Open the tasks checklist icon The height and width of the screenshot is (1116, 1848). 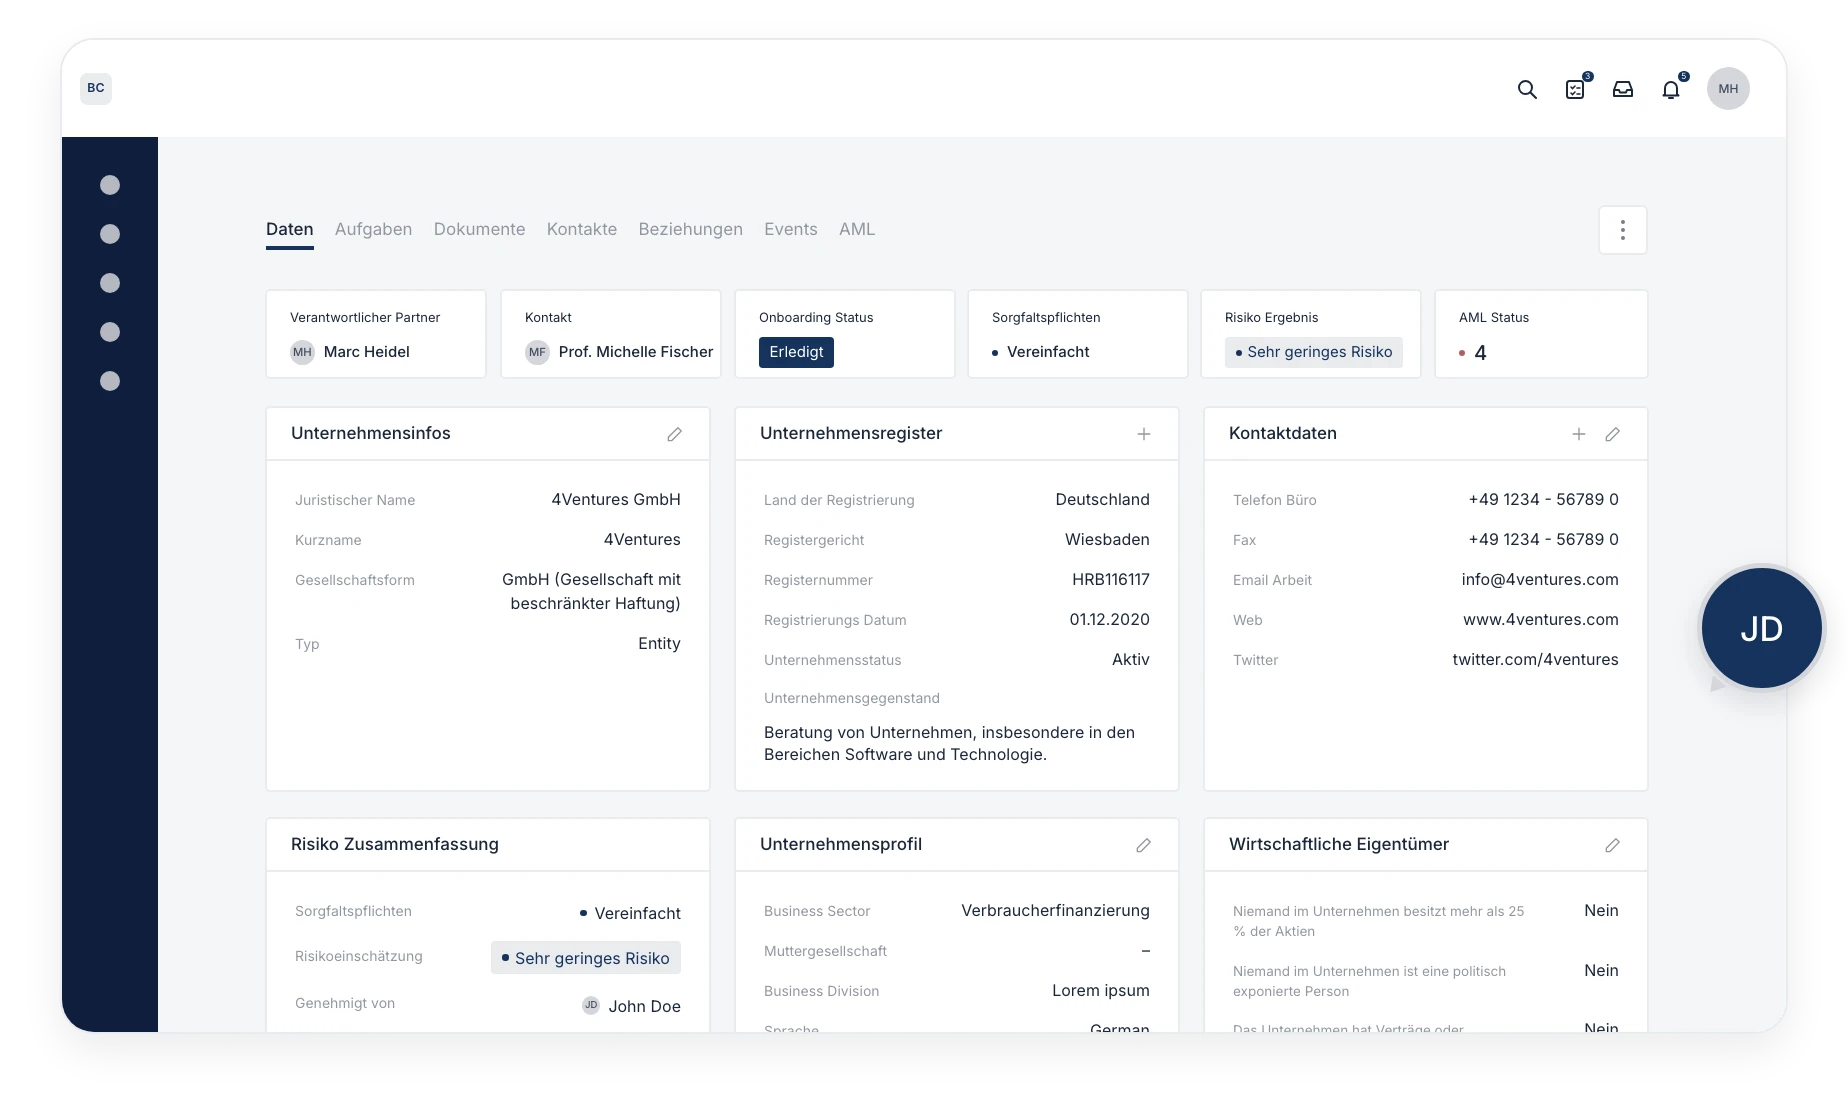(x=1576, y=89)
